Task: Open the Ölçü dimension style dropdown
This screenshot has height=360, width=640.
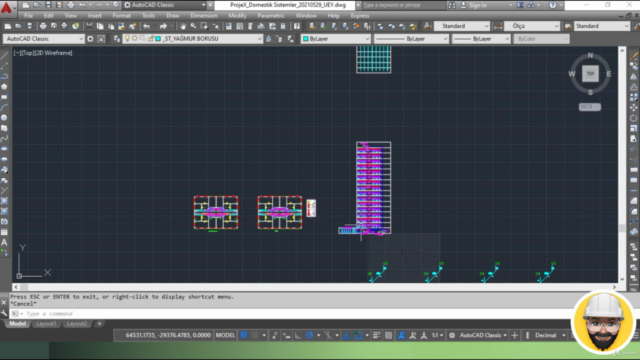Action: point(532,26)
